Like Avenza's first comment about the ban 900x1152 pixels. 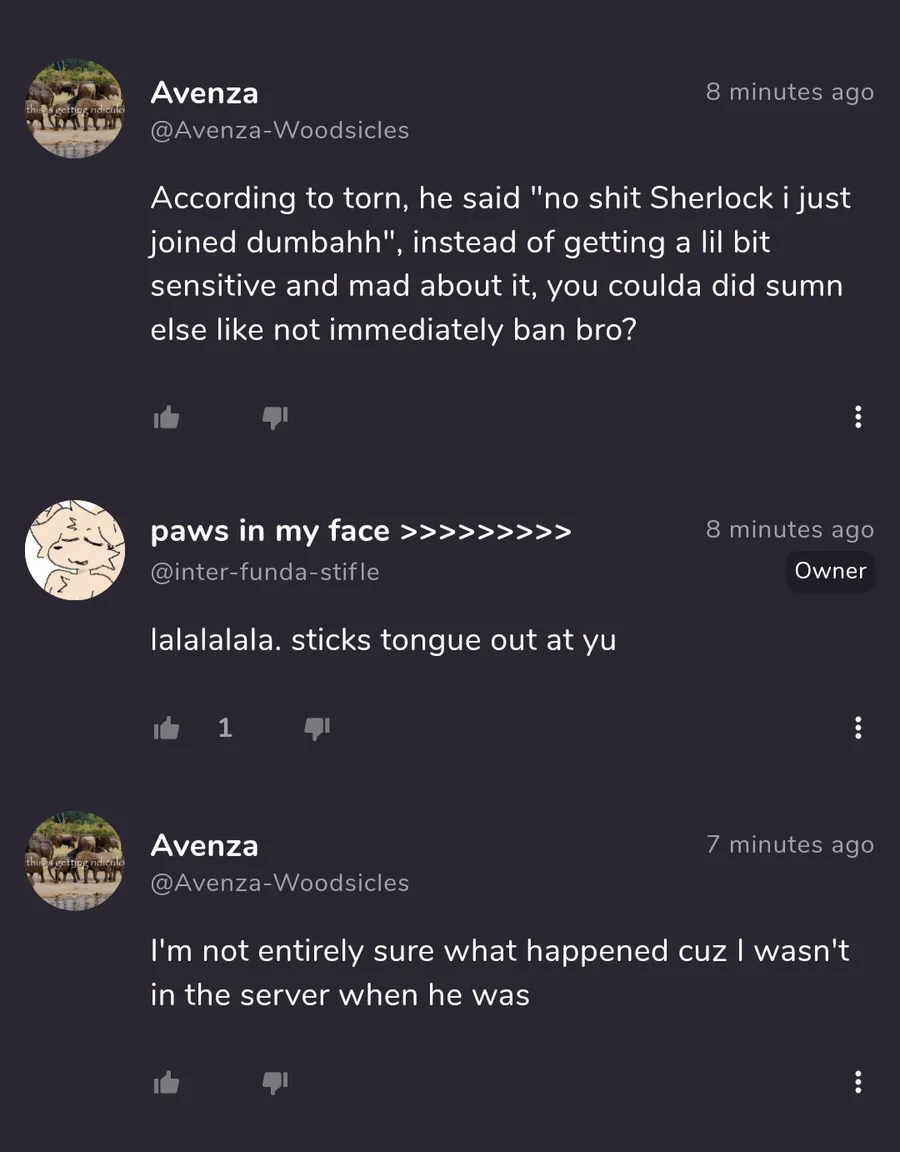[x=166, y=418]
